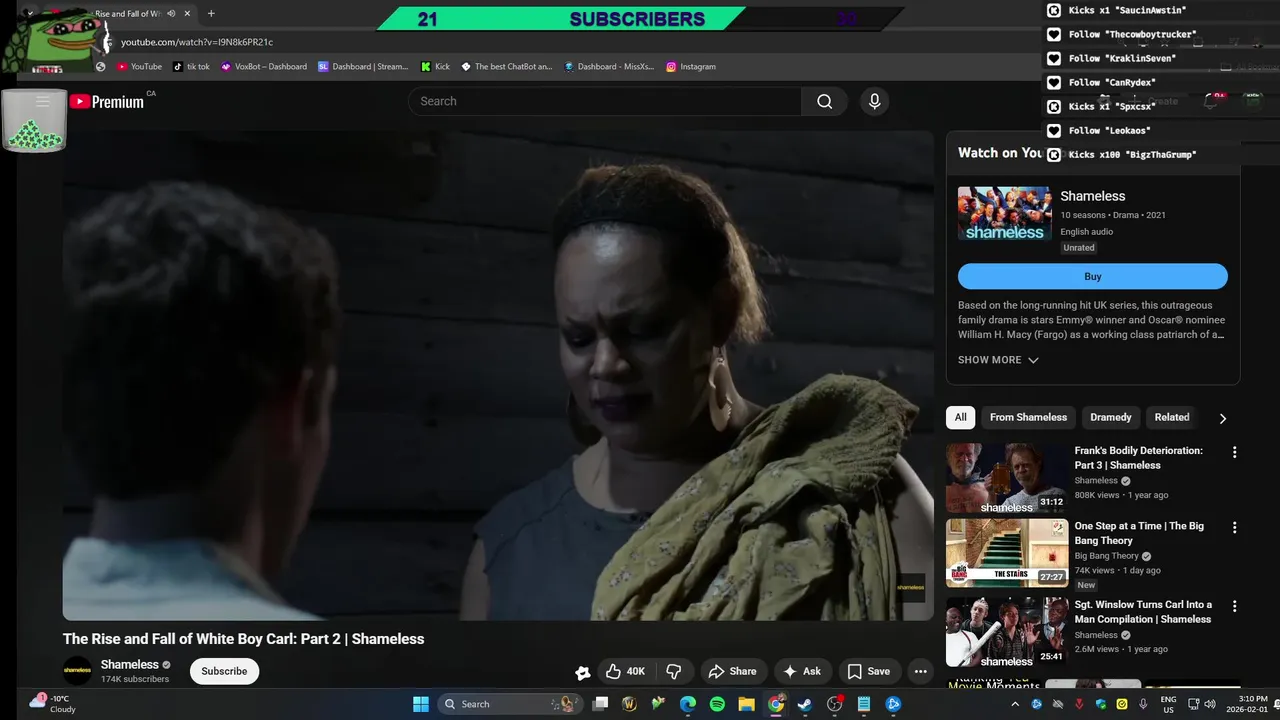
Task: Open YouTube bookmark
Action: tap(139, 66)
